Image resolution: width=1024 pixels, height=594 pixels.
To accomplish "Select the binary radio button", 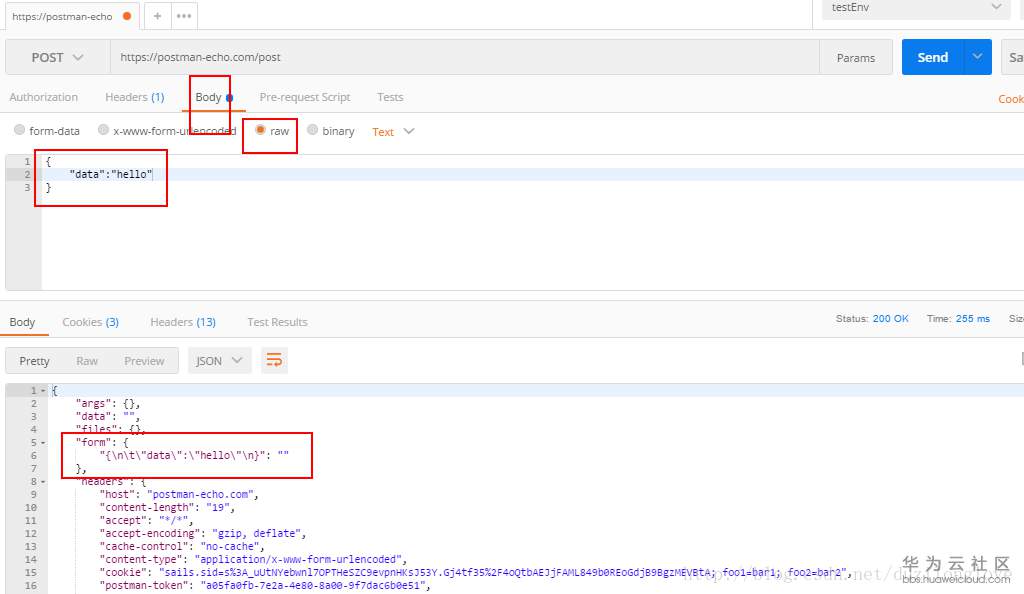I will [312, 130].
